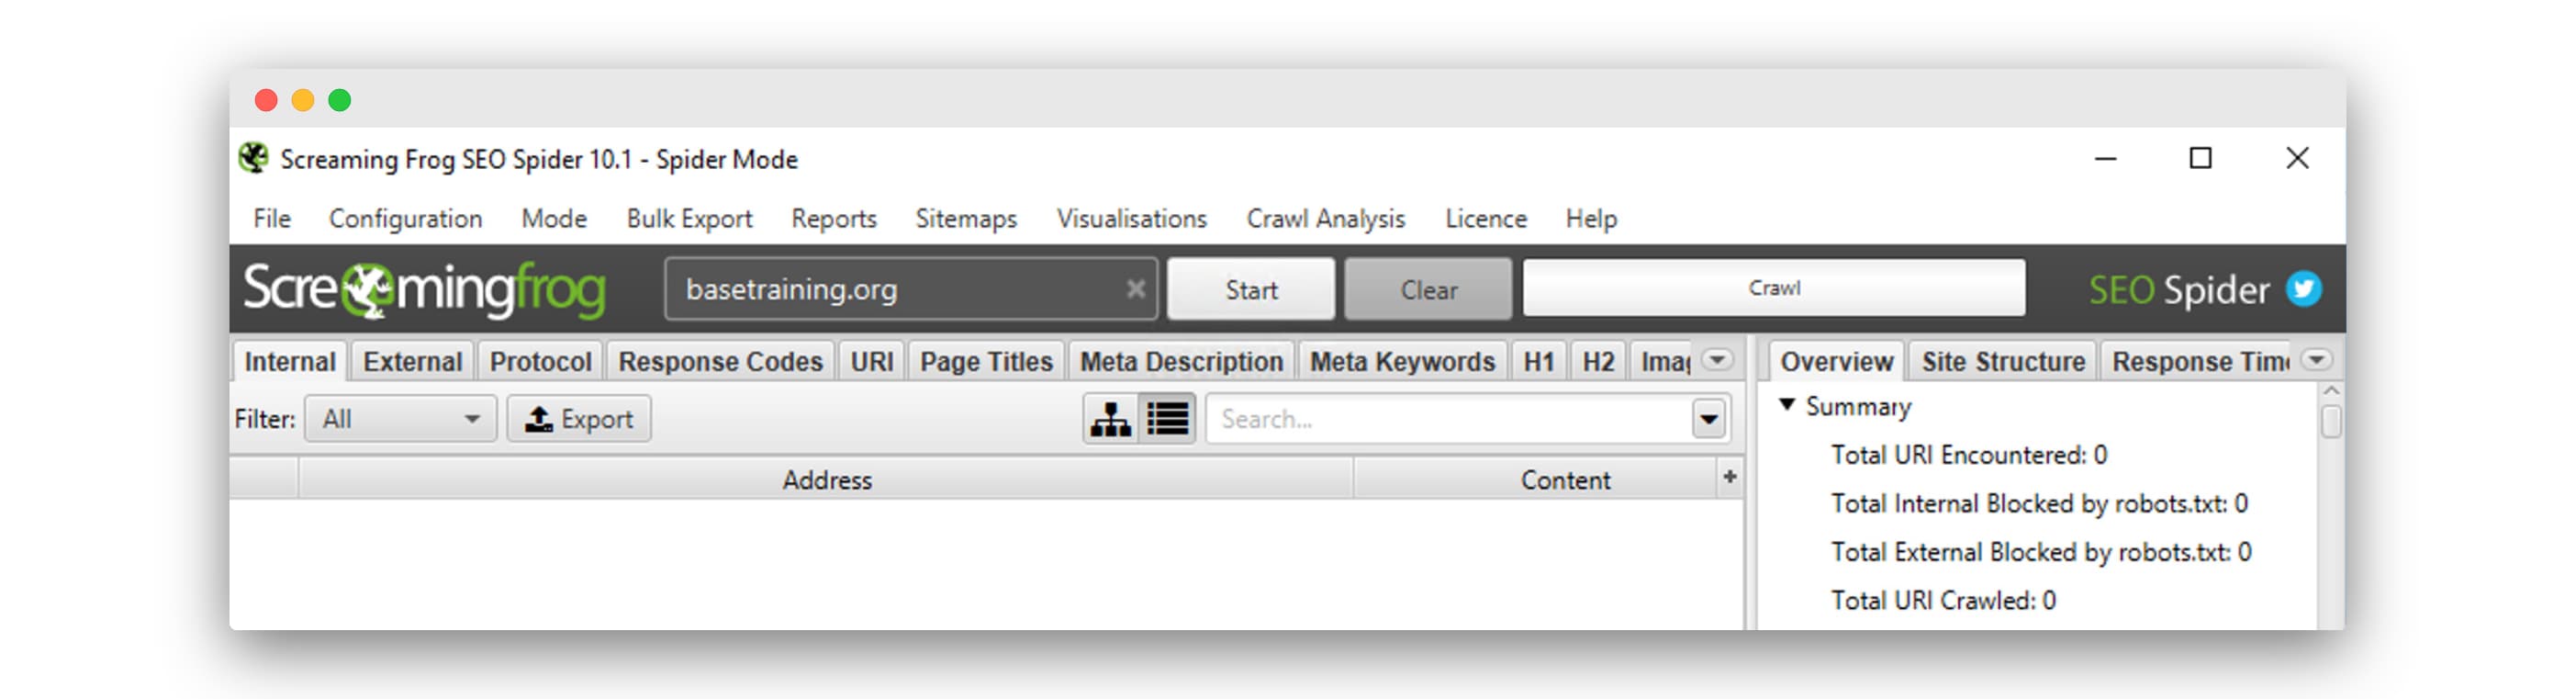Click the yellow macOS minimize dot
The width and height of the screenshot is (2576, 699).
point(303,100)
